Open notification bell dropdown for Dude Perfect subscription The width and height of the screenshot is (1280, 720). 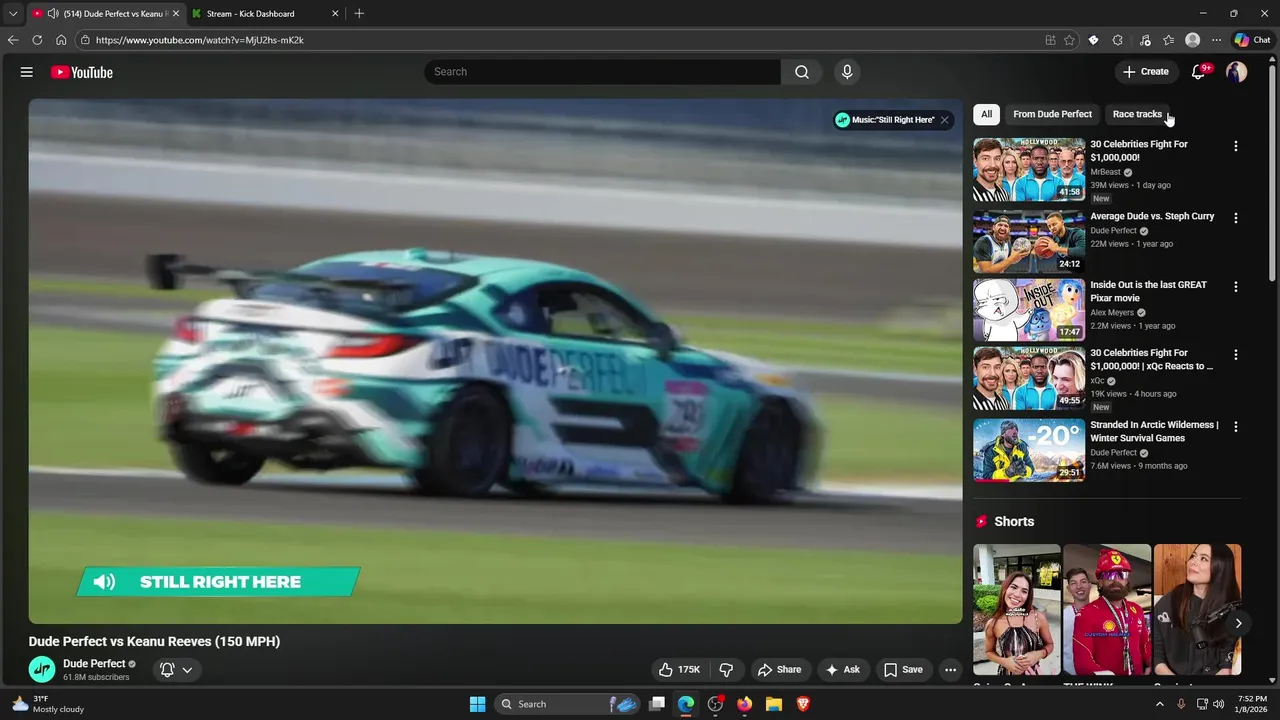click(x=176, y=670)
